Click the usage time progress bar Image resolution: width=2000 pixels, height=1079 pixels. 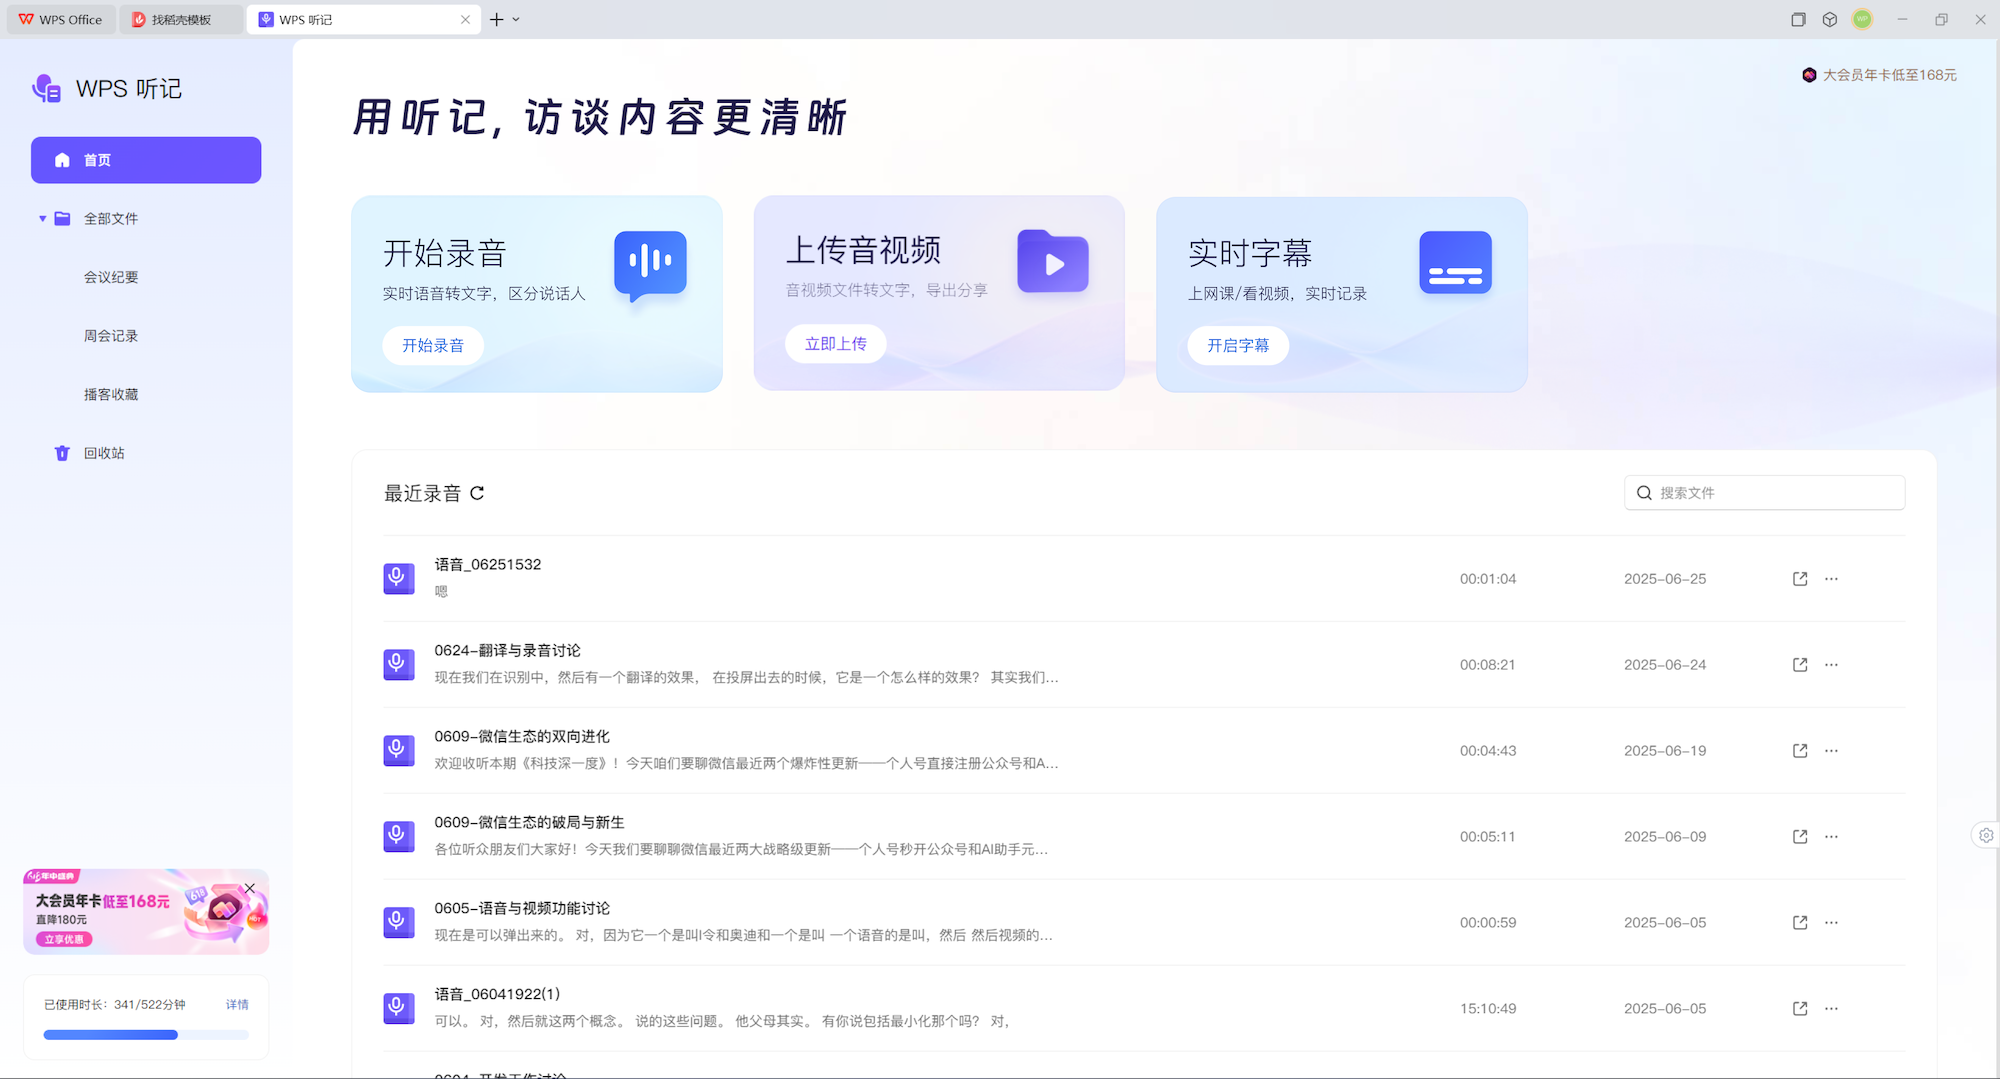[146, 1035]
